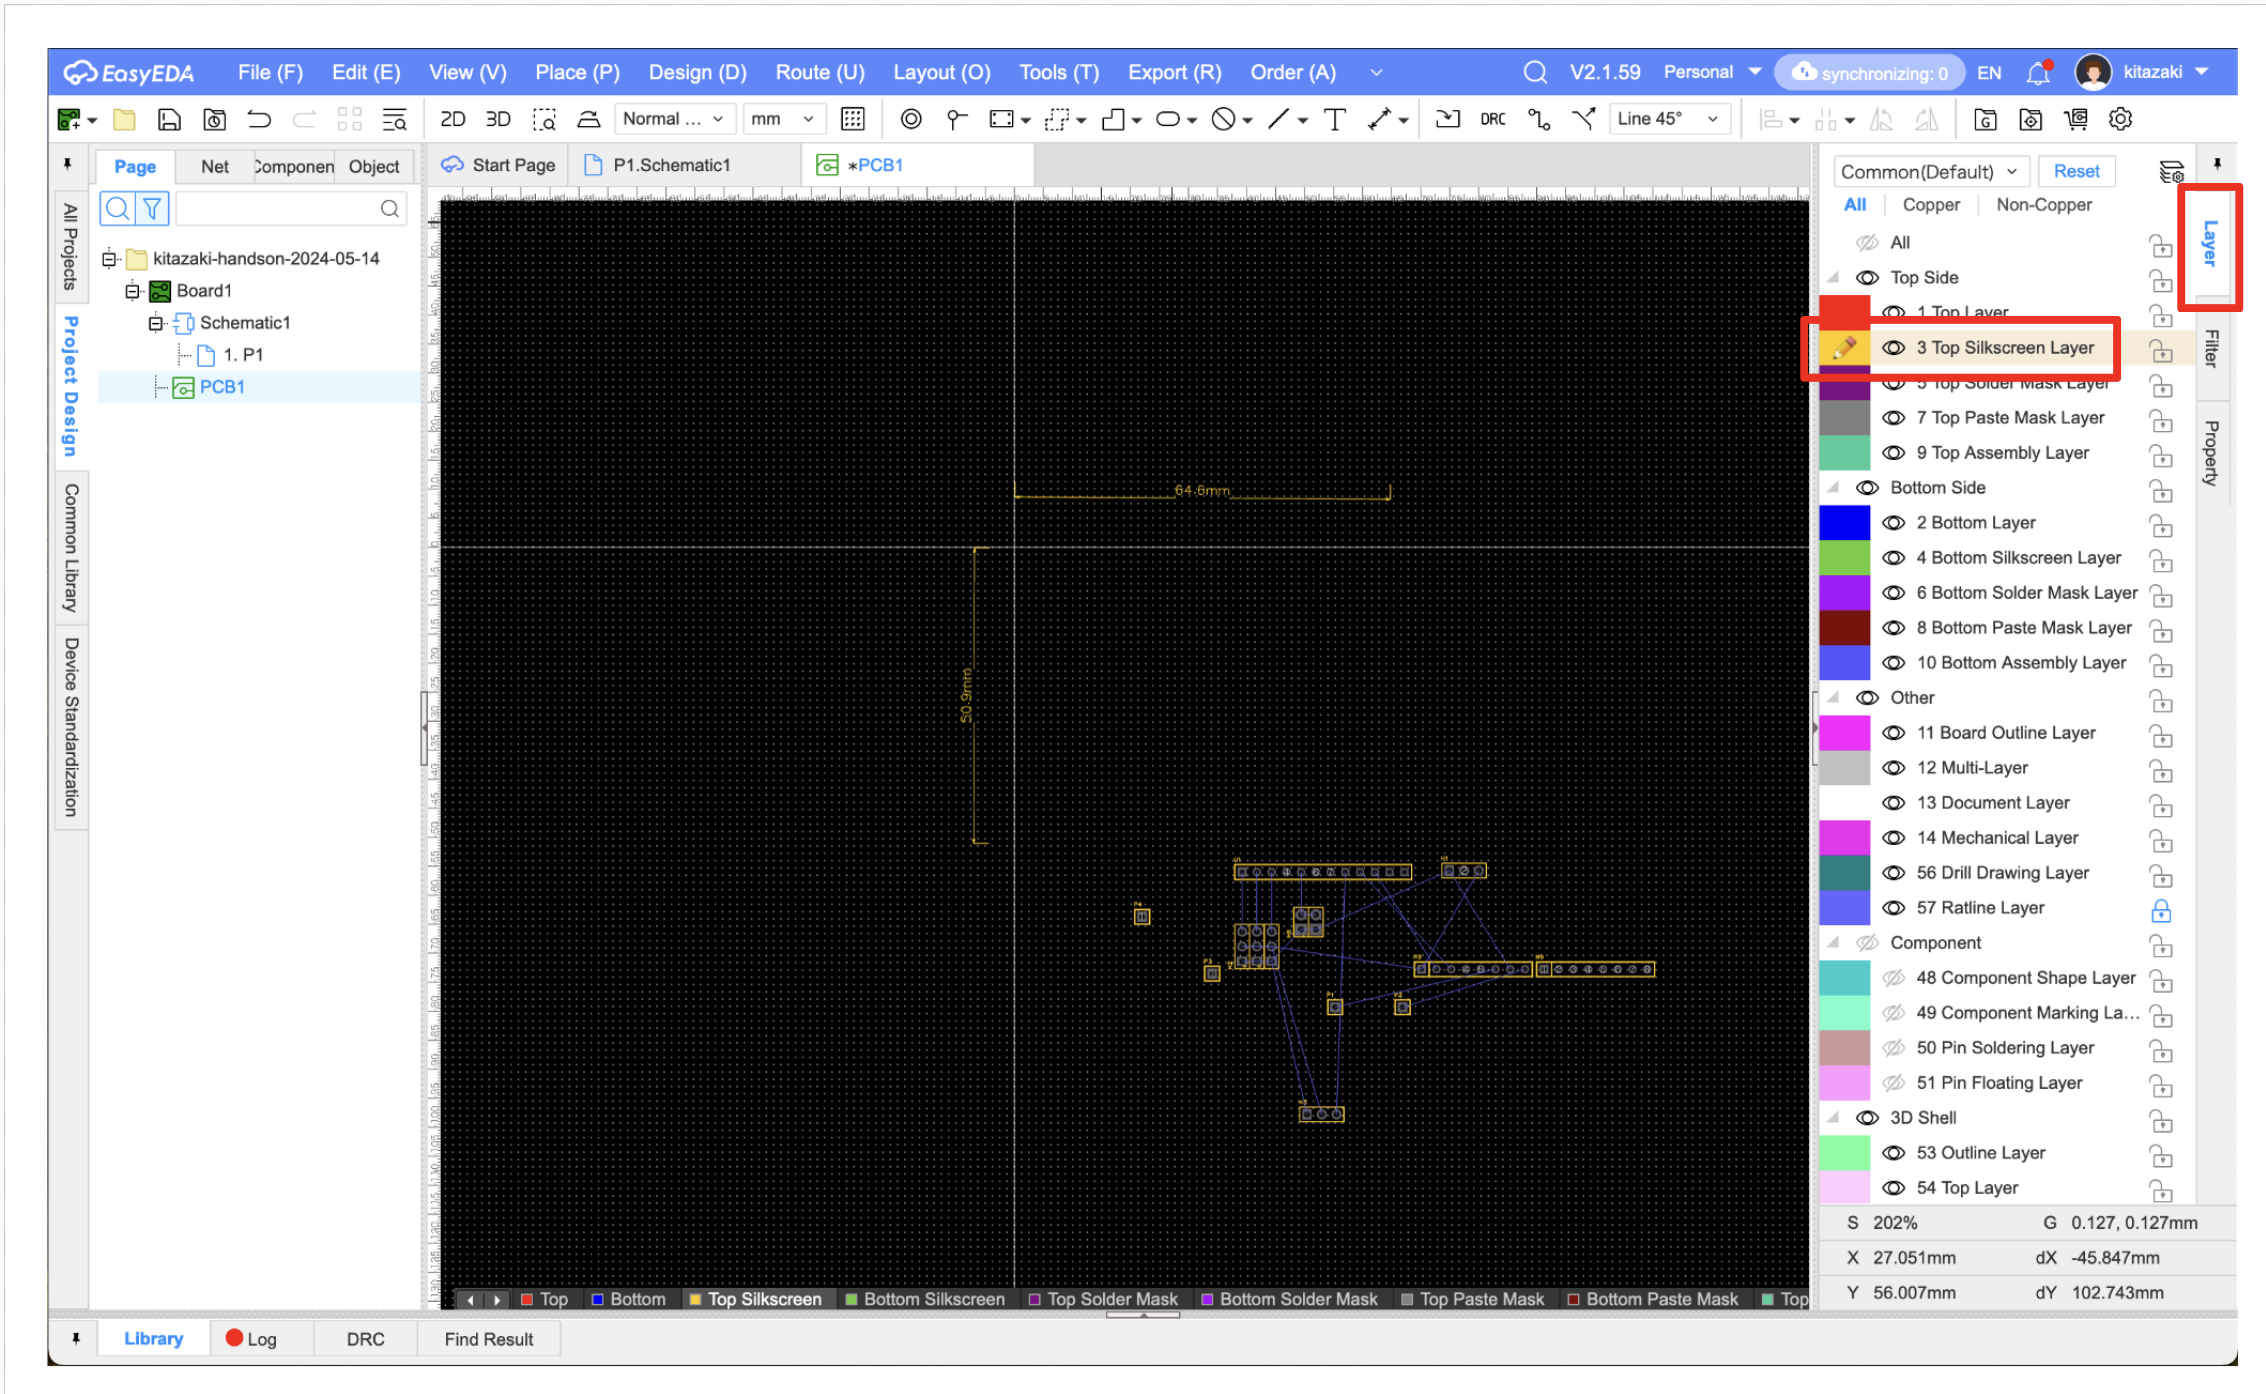Click the Undo arrow icon
The height and width of the screenshot is (1394, 2266).
pos(259,120)
